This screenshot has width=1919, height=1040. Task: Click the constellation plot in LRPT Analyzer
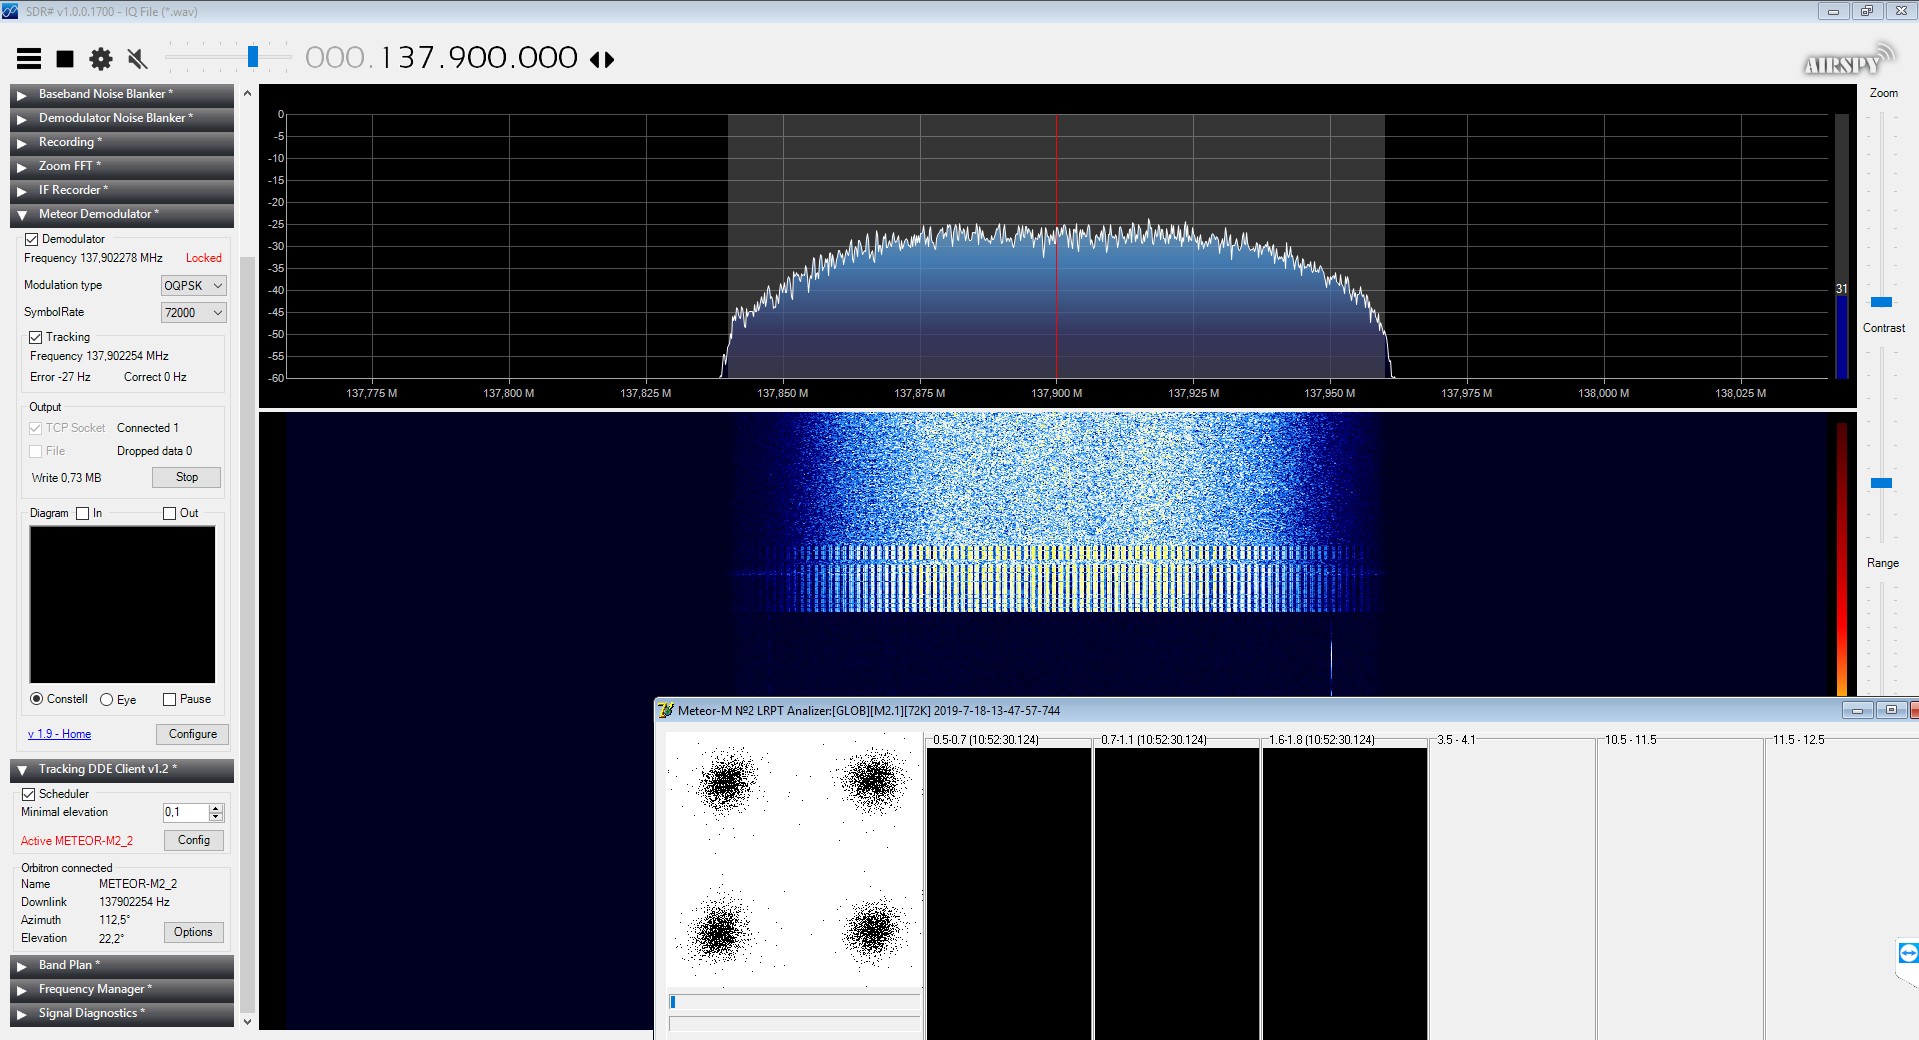pos(794,859)
